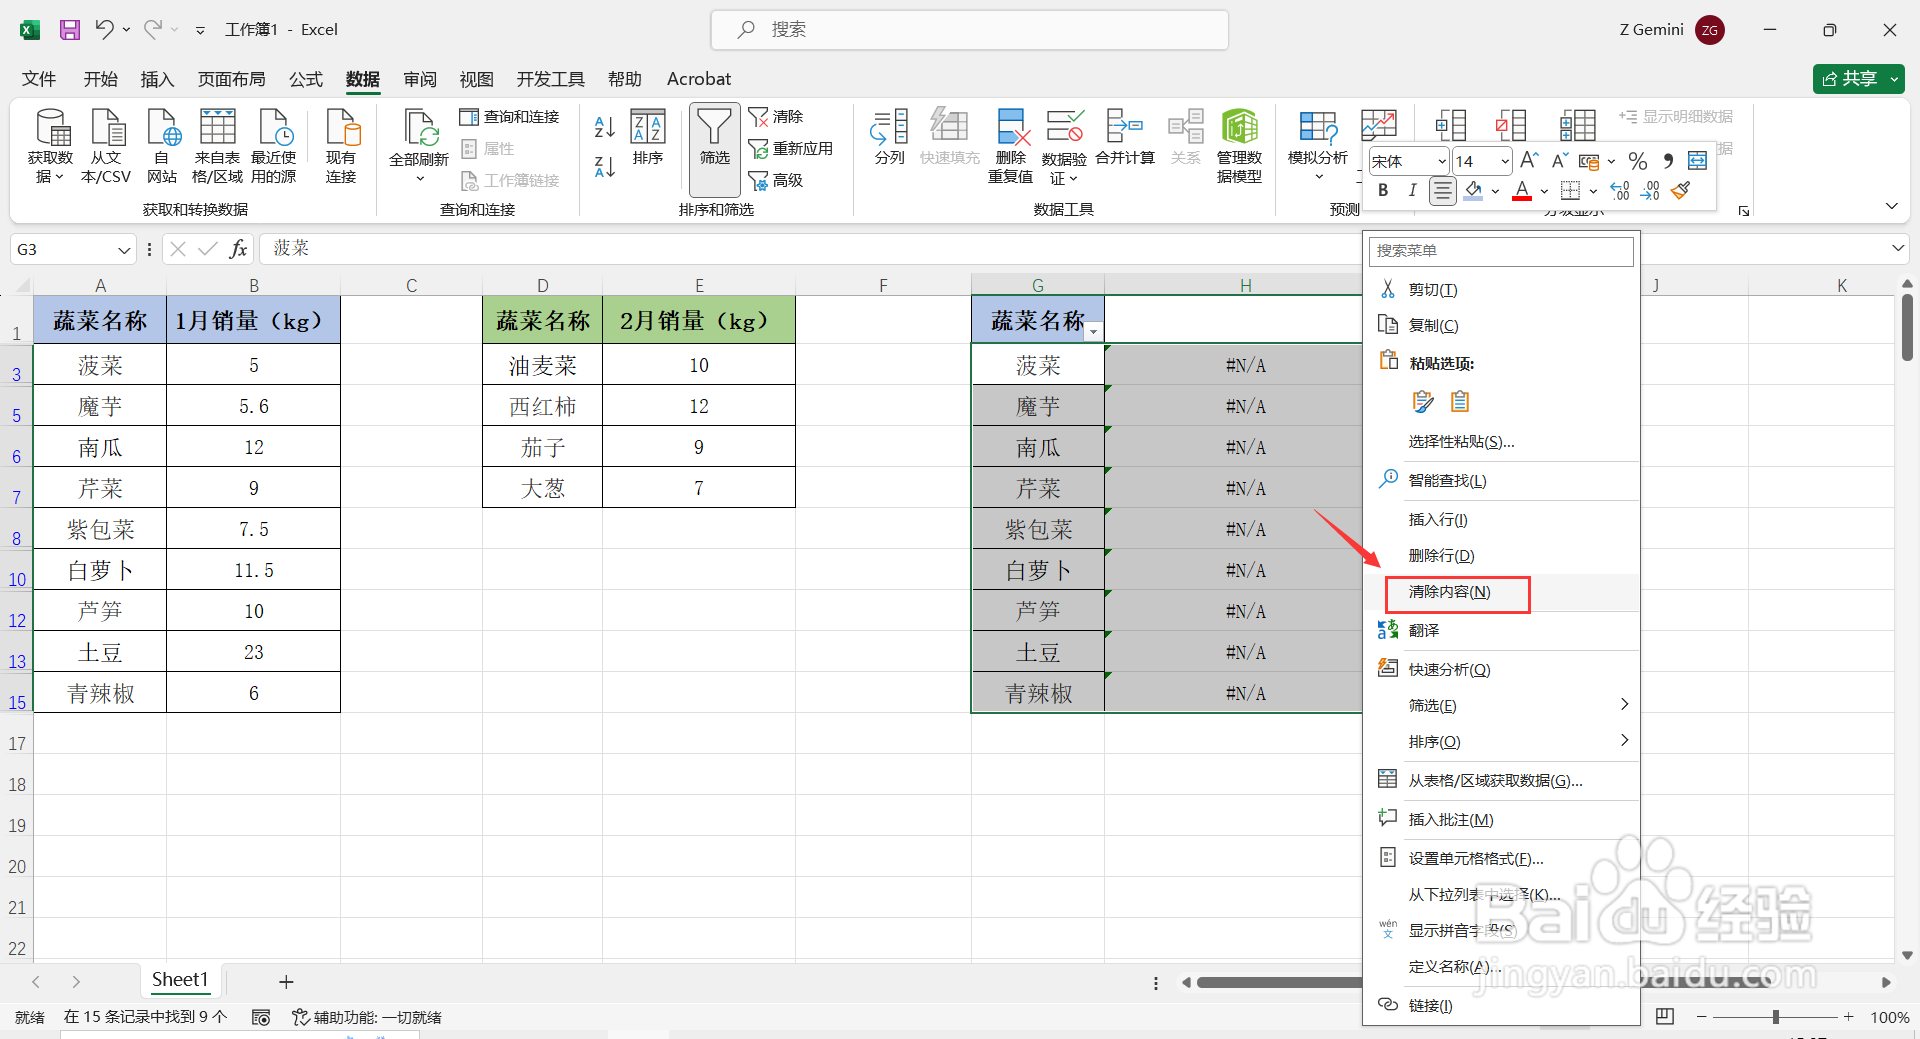Viewport: 1920px width, 1039px height.
Task: Adjust the zoom slider at bottom right
Action: [1777, 1017]
